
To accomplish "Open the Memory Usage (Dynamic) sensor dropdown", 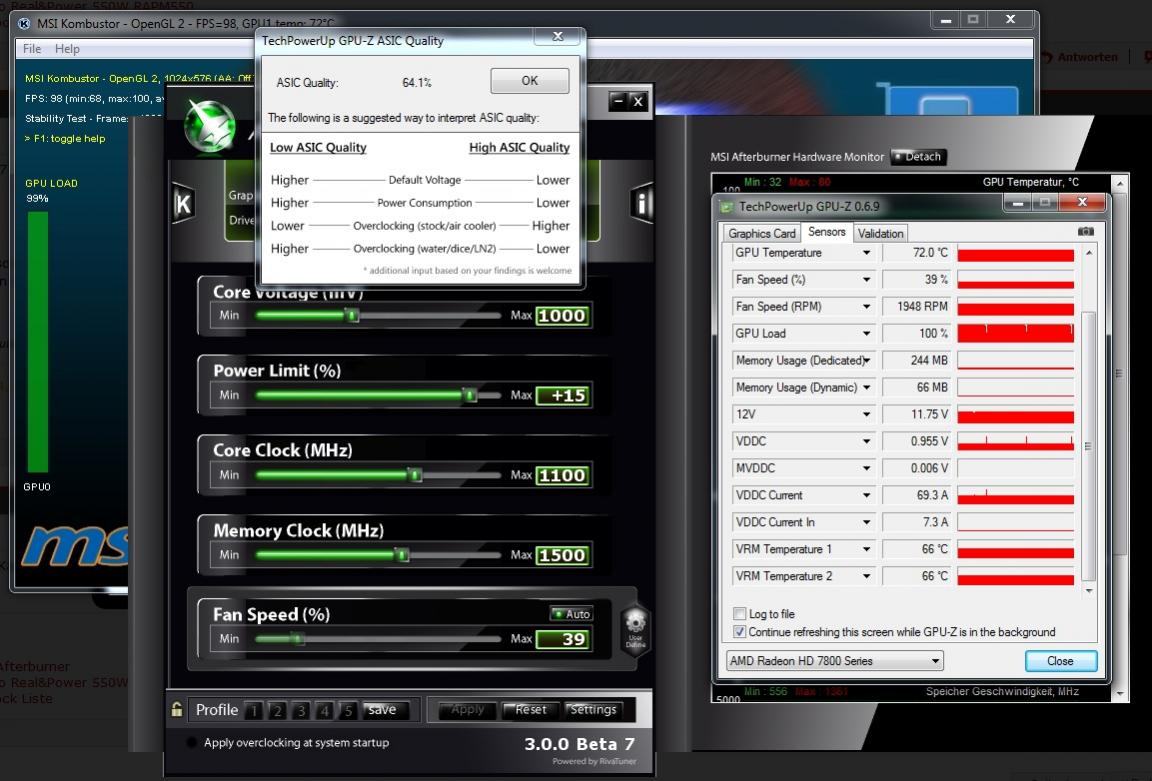I will pyautogui.click(x=867, y=387).
